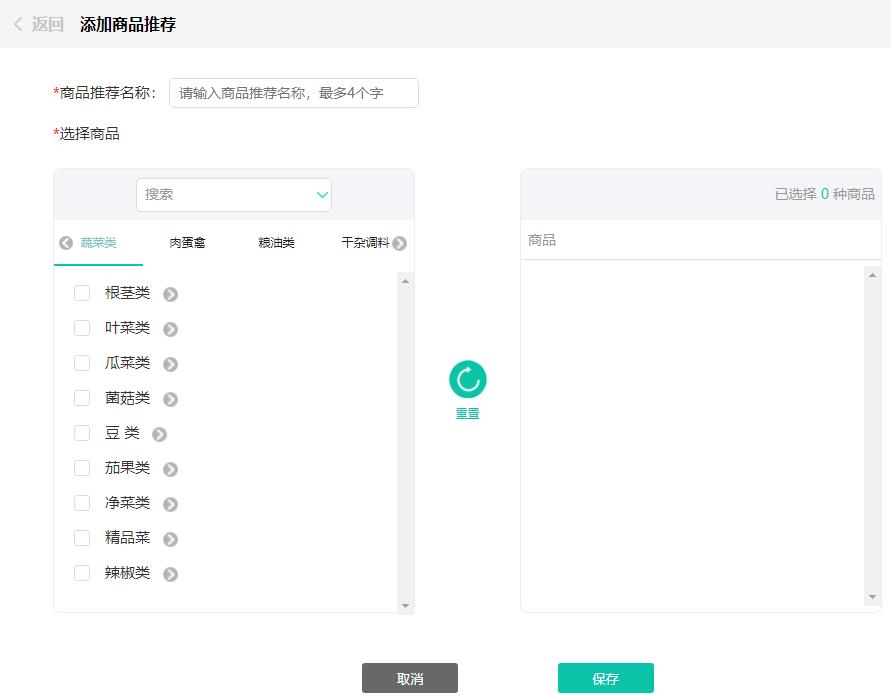The width and height of the screenshot is (891, 695).
Task: Click the 取消 cancel button
Action: (410, 677)
